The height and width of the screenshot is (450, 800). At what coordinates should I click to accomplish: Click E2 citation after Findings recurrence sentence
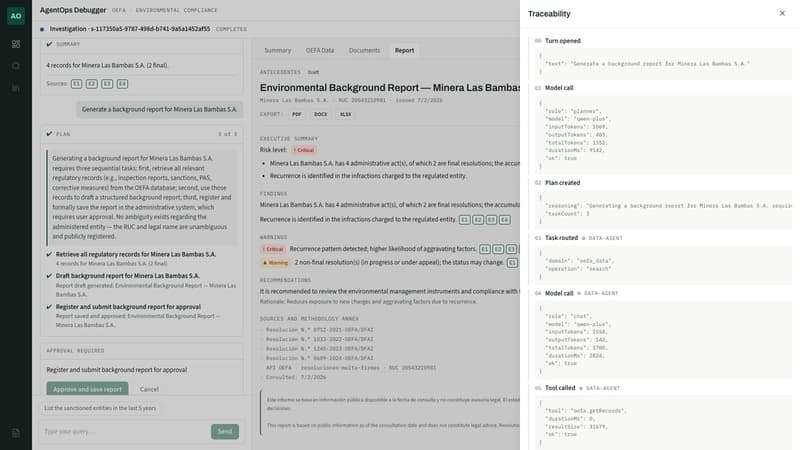(478, 220)
